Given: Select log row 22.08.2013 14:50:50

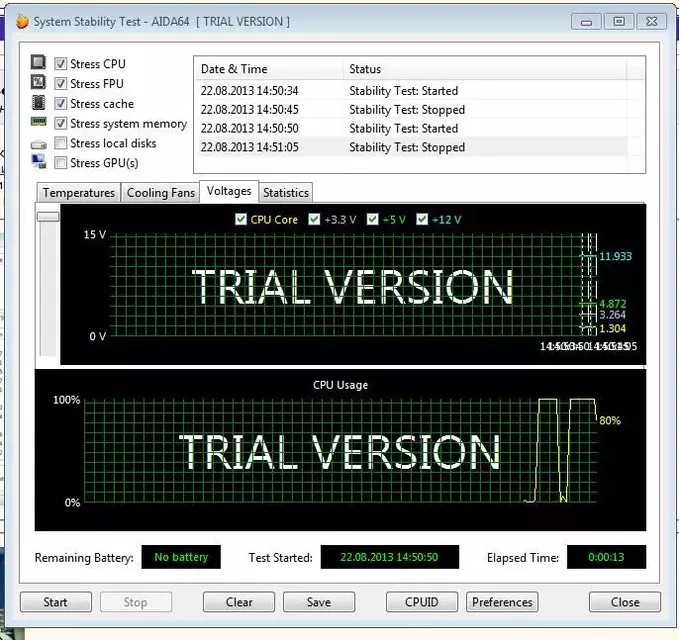Looking at the screenshot, I should (411, 128).
